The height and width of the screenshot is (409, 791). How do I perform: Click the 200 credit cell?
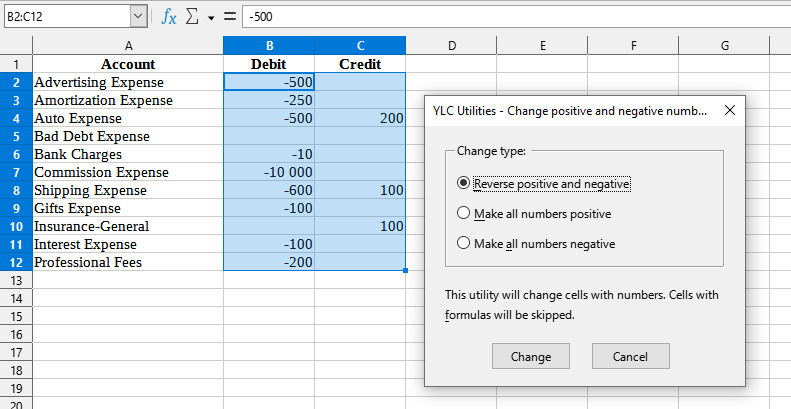tap(360, 118)
